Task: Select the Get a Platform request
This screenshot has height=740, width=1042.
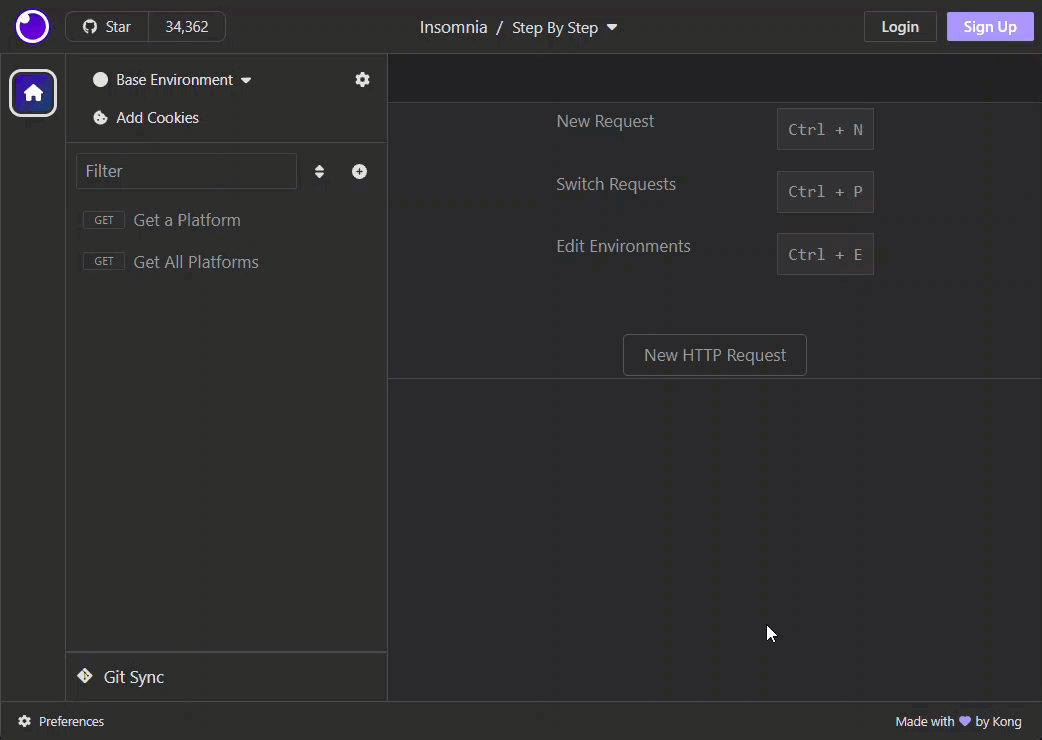Action: pyautogui.click(x=226, y=220)
